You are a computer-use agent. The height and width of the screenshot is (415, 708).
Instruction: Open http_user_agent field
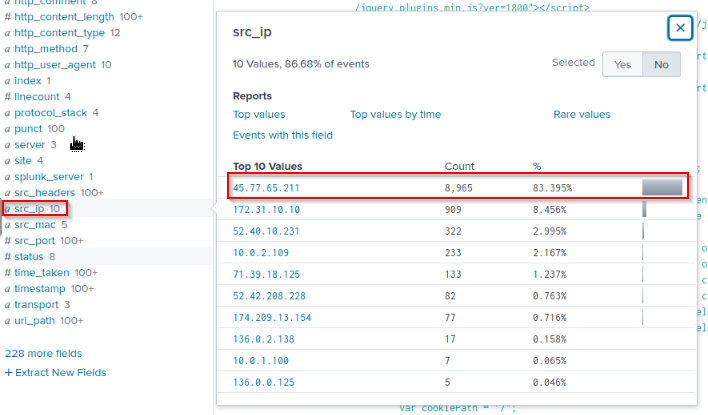[x=55, y=65]
